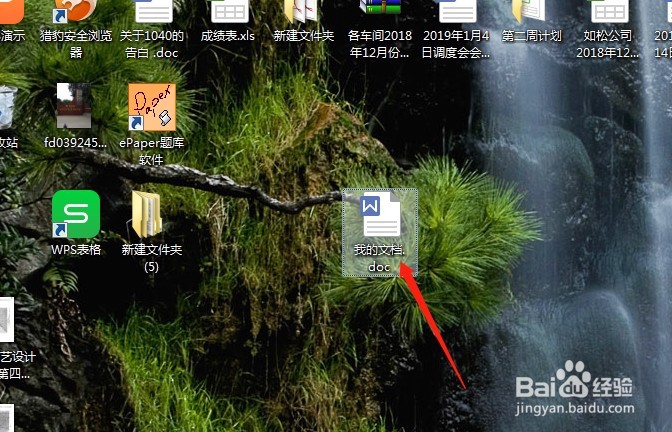
Task: Select the top-row 新建文件夹 folder icon
Action: click(302, 11)
